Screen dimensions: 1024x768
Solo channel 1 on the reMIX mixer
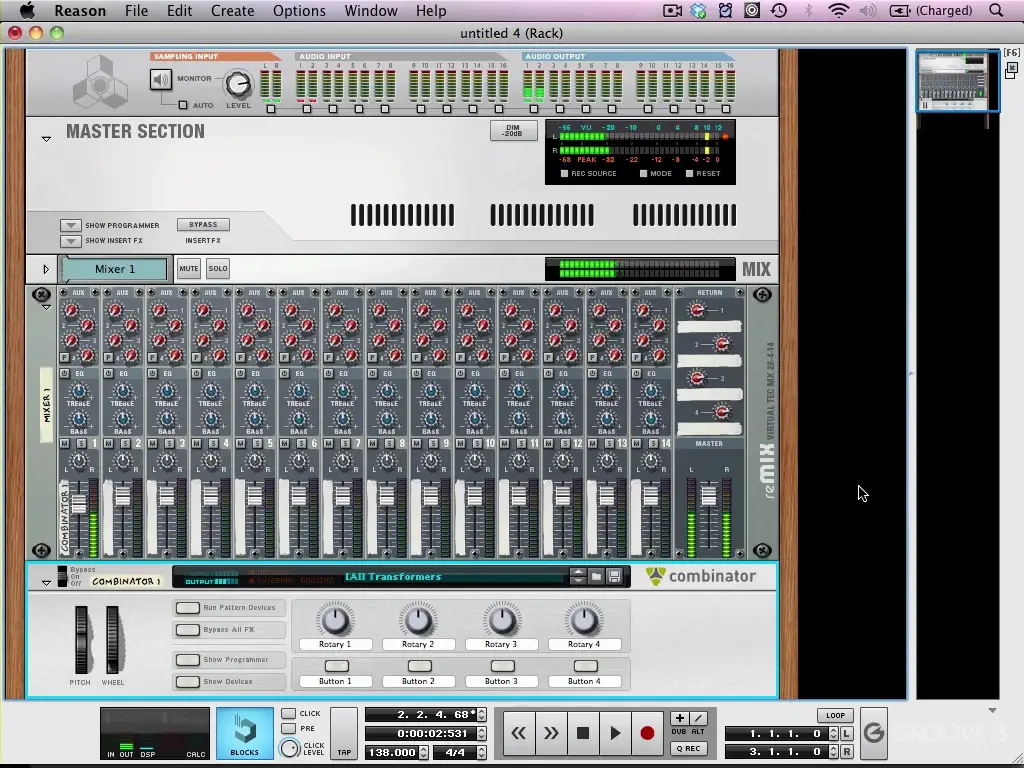click(81, 443)
